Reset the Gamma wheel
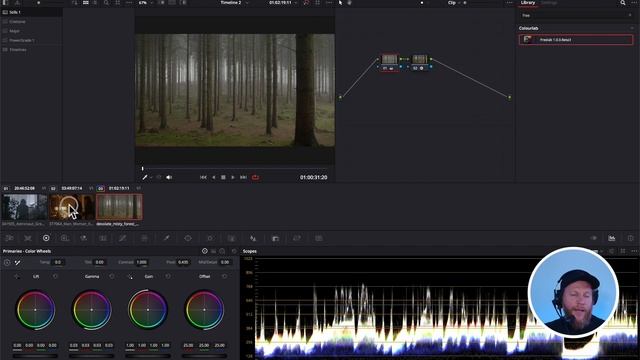Viewport: 640px width, 360px height. click(112, 276)
